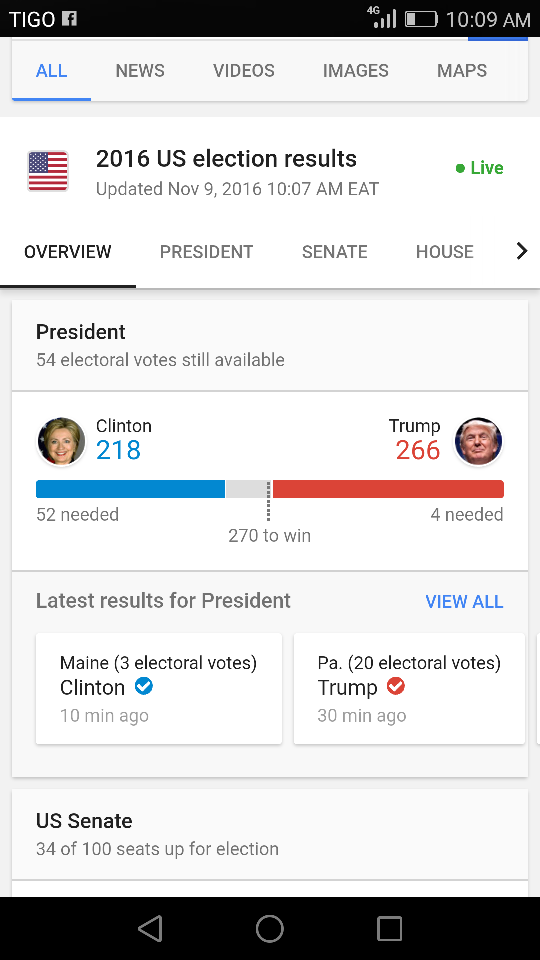Tap the Android home circle icon

point(269,928)
